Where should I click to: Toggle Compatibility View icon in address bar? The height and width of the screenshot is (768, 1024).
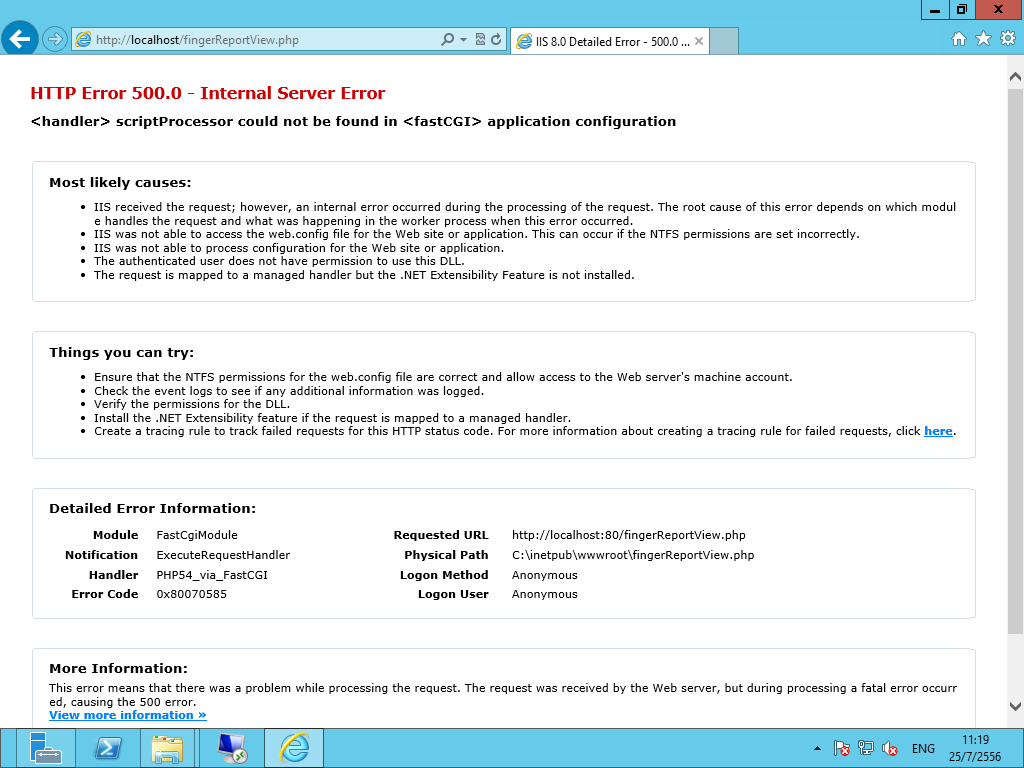click(x=480, y=39)
